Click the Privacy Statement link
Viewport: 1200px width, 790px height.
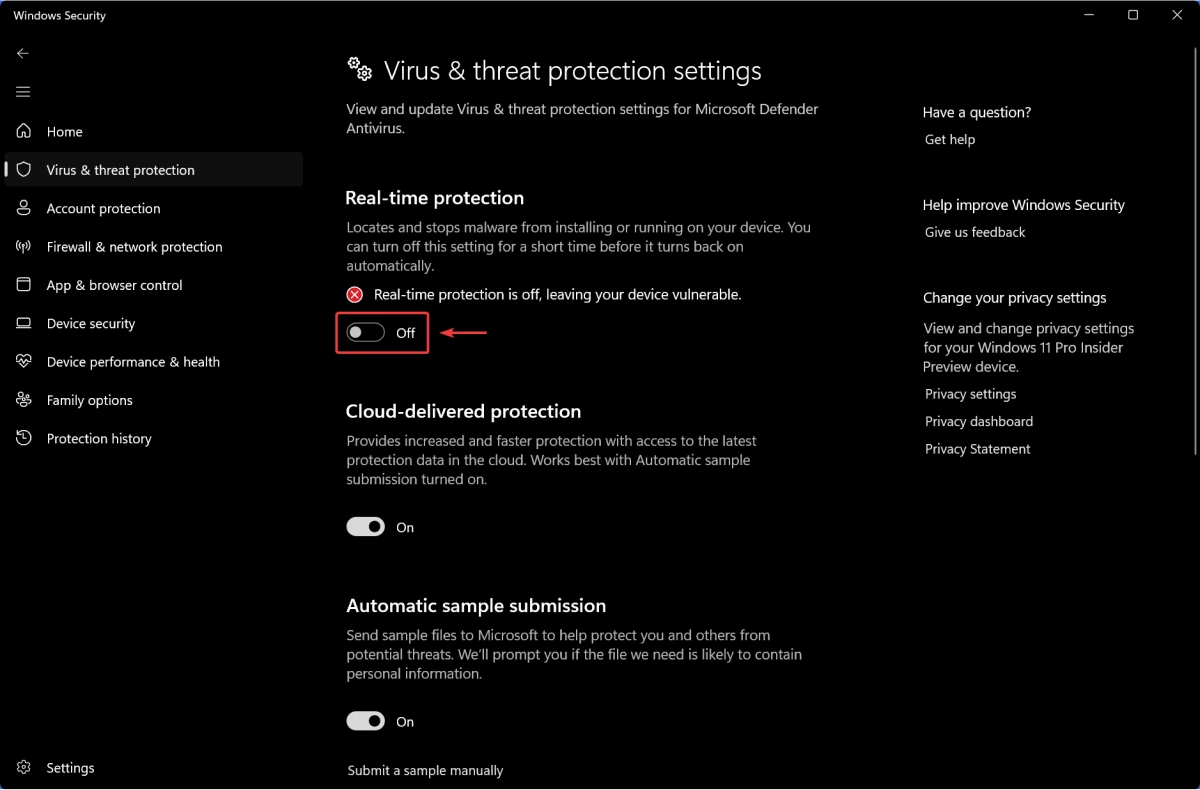pos(978,449)
